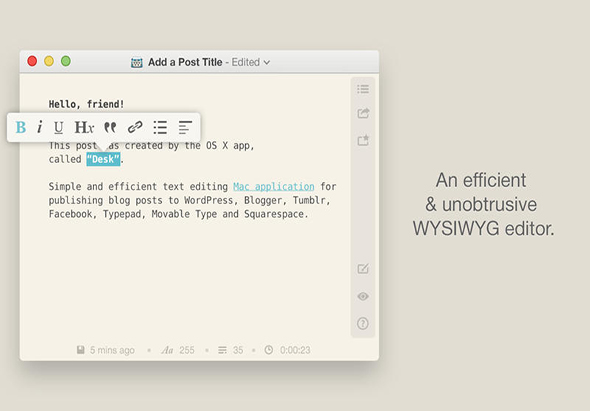Create a bulleted list from popup toolbar

click(160, 128)
